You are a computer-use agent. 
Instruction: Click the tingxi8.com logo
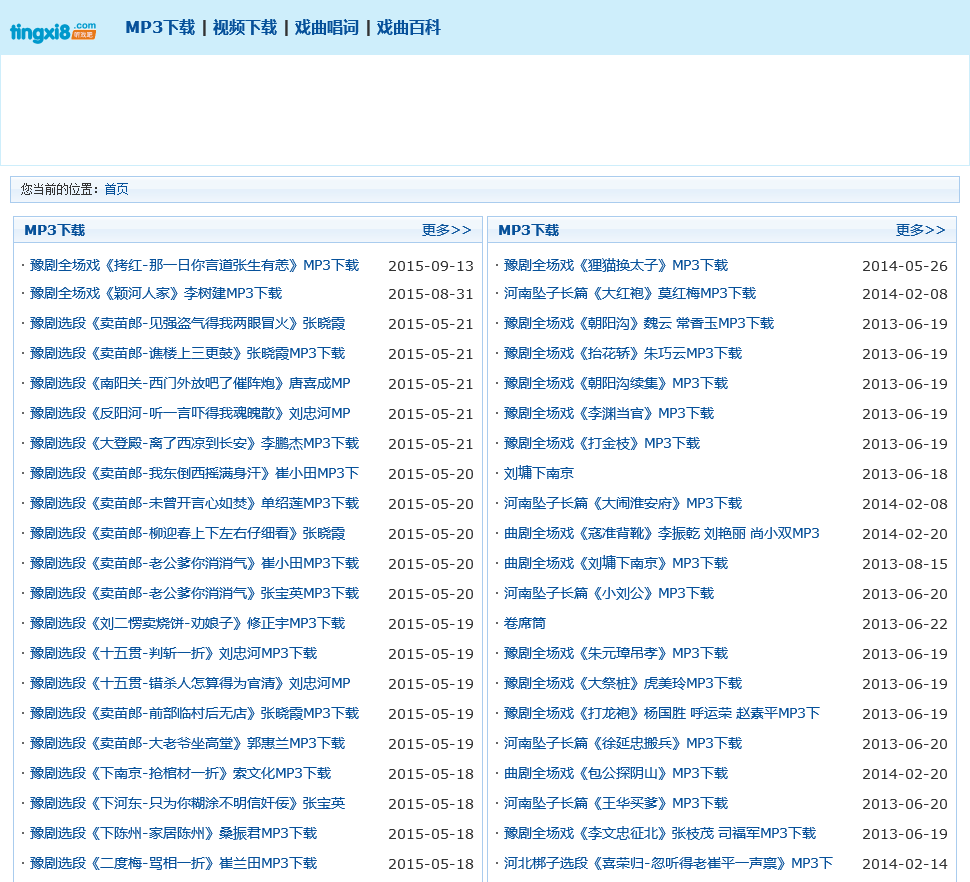click(53, 32)
